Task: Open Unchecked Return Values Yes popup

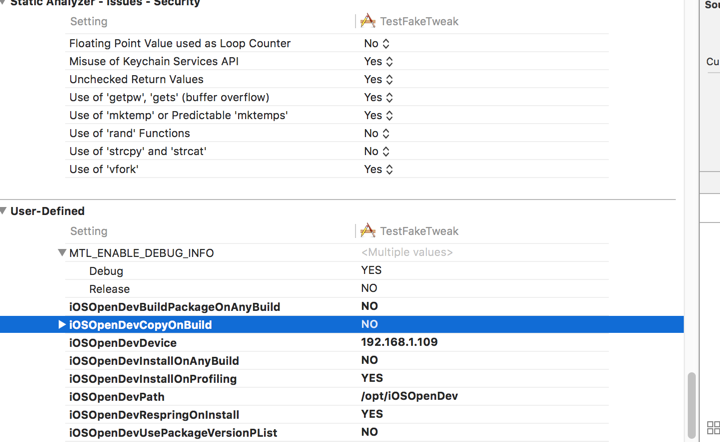Action: 379,80
